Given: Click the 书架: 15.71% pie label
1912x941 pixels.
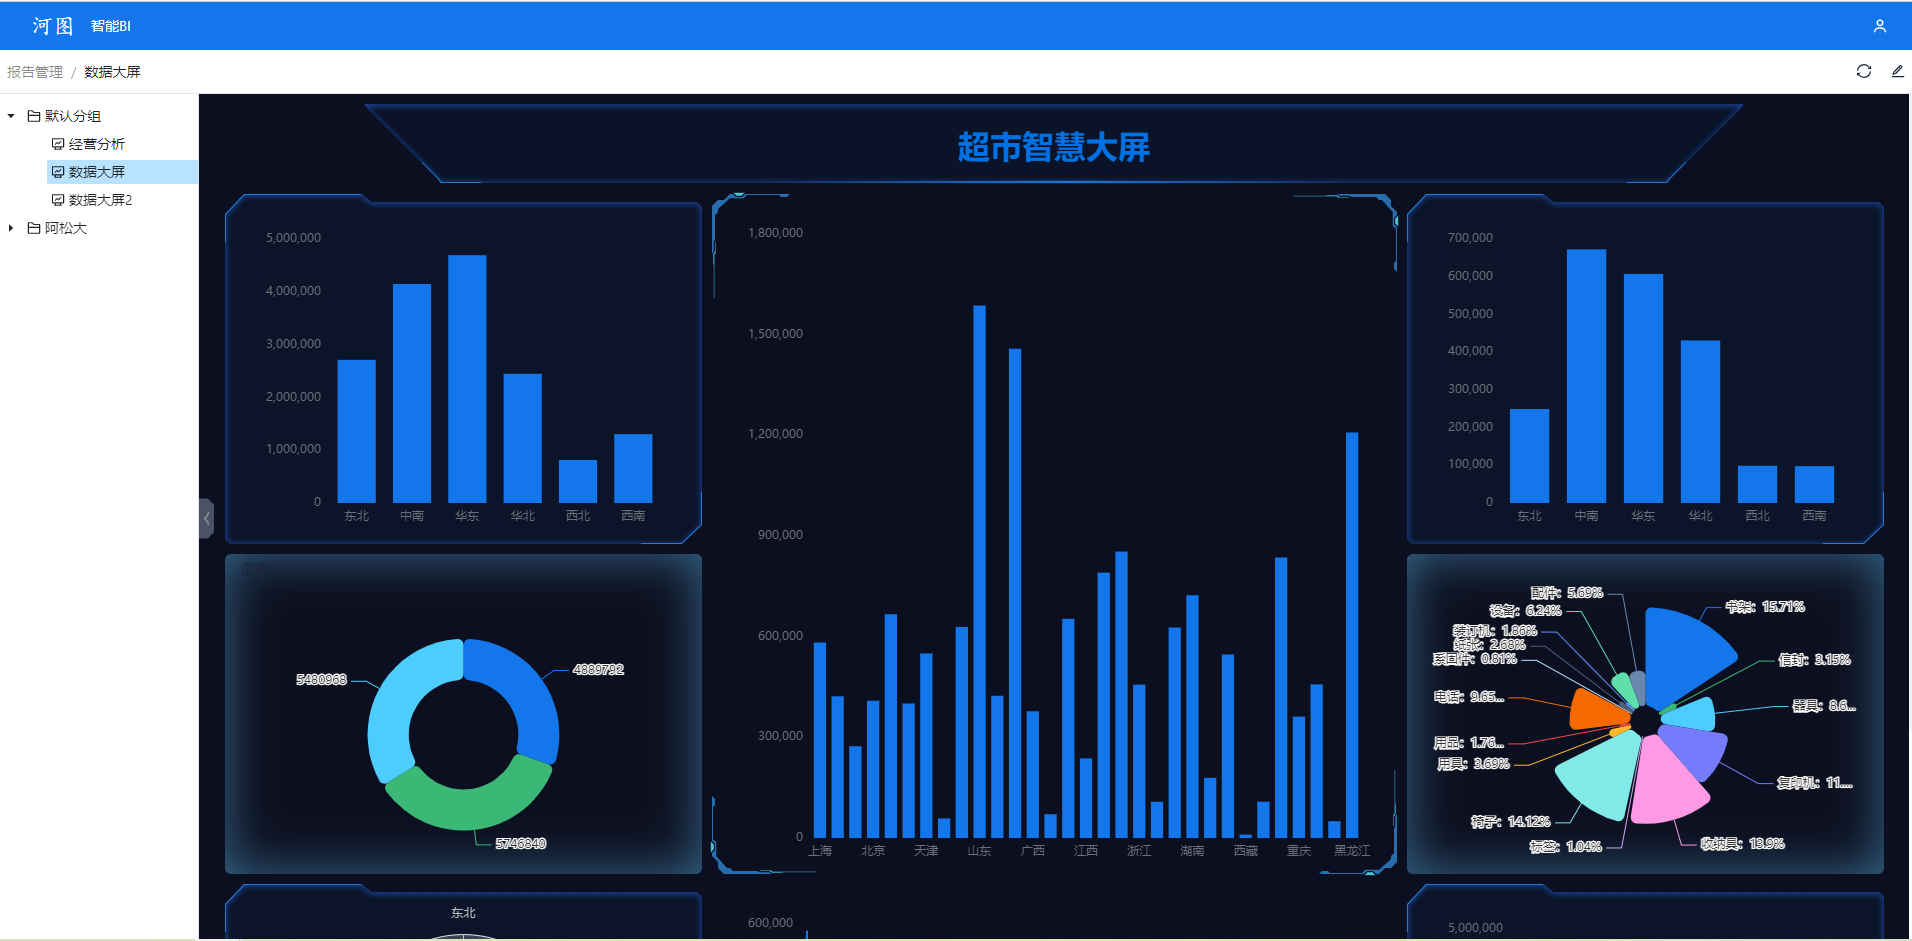Looking at the screenshot, I should 1765,607.
